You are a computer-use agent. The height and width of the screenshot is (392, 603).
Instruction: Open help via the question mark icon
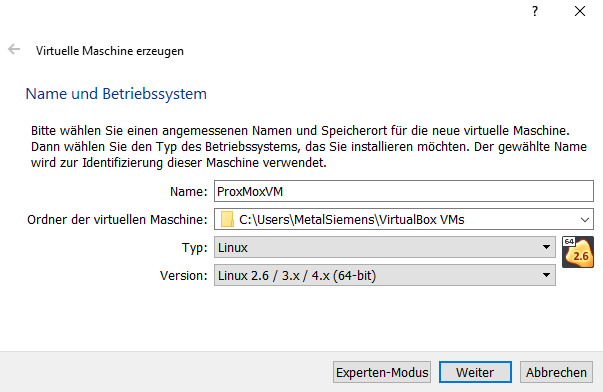[x=535, y=12]
